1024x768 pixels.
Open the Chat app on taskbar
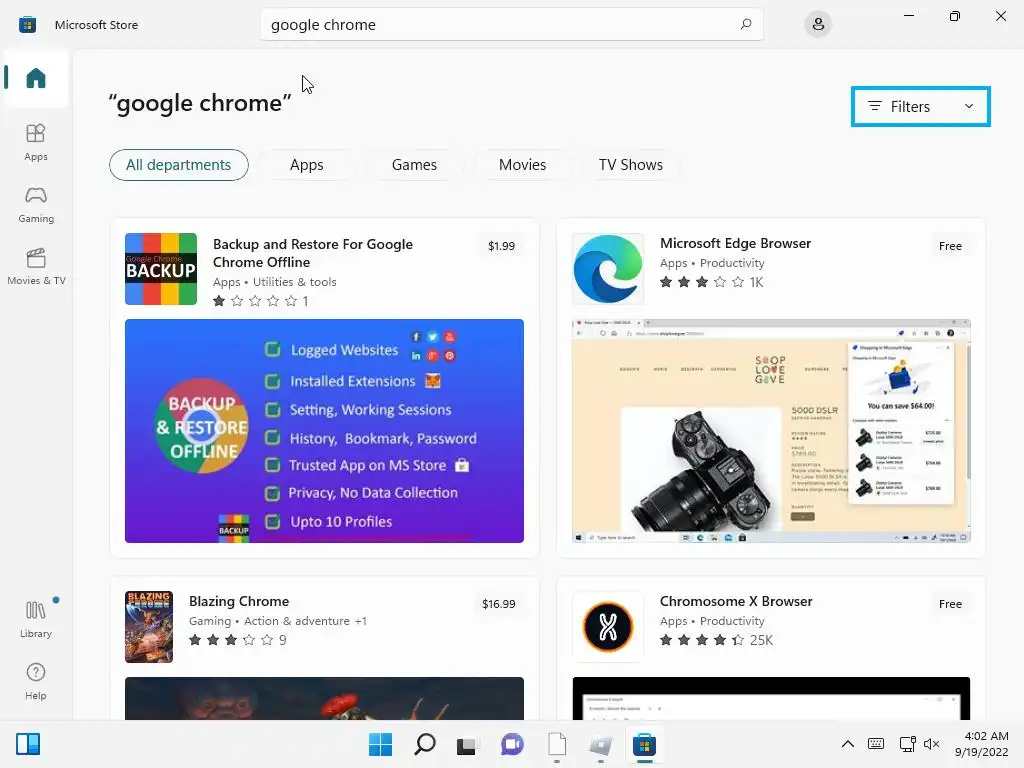pyautogui.click(x=512, y=744)
